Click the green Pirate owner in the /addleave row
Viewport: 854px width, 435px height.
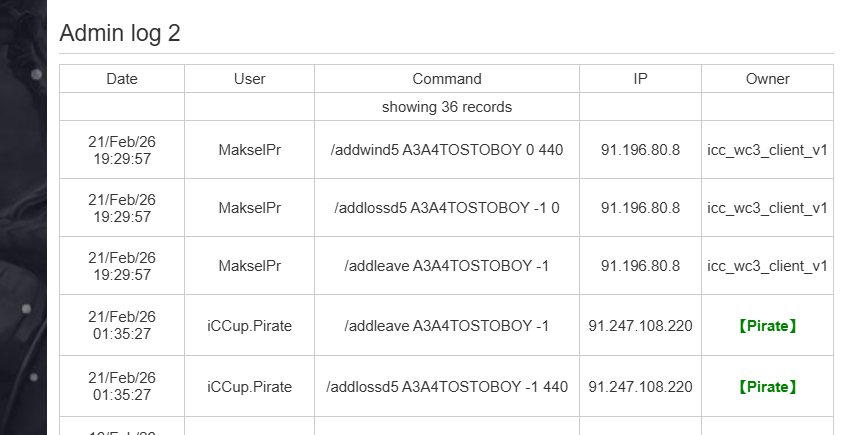[x=767, y=326]
